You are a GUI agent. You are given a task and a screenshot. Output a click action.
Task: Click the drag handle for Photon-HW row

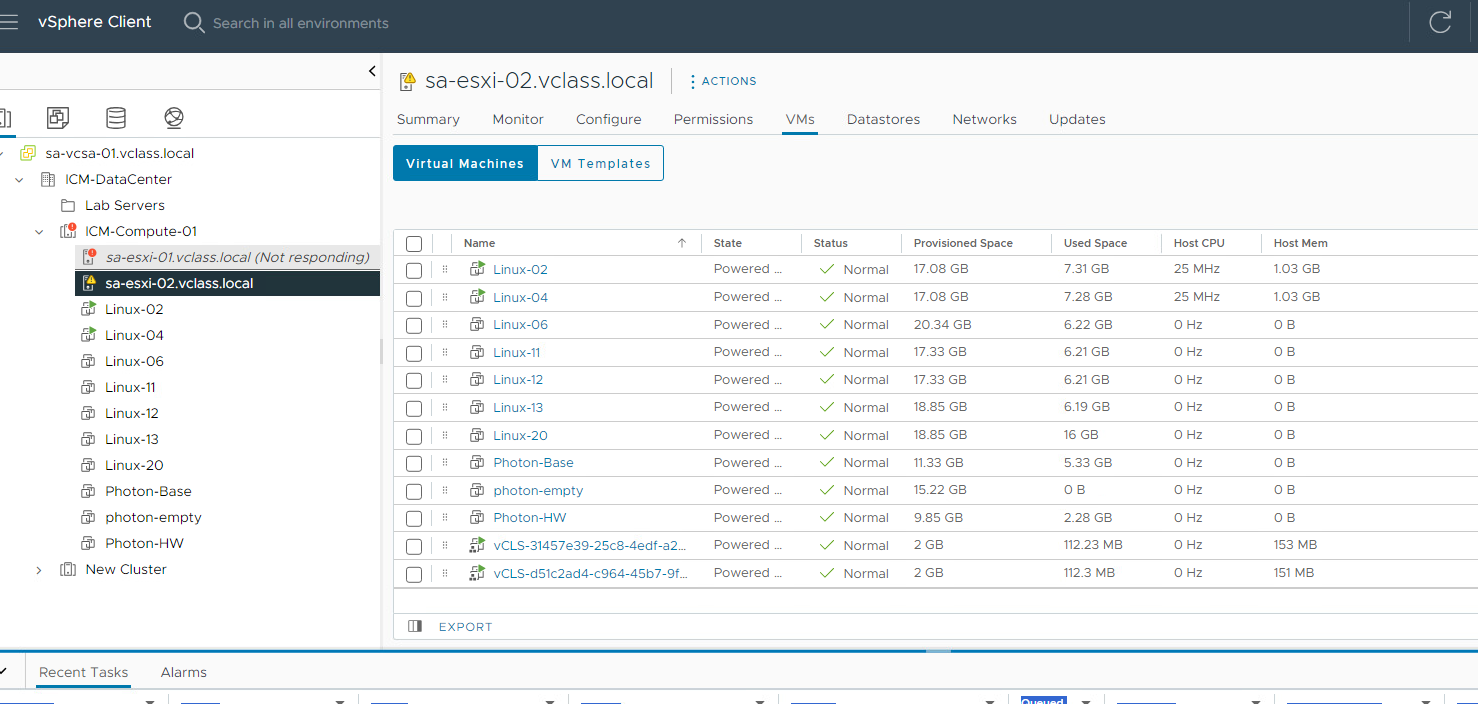[445, 517]
